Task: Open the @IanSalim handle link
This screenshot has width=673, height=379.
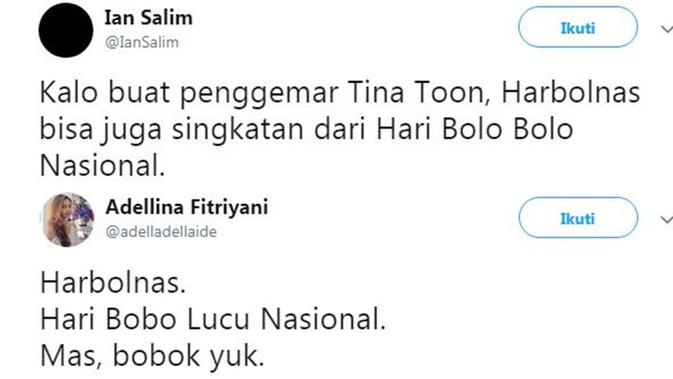Action: tap(142, 42)
